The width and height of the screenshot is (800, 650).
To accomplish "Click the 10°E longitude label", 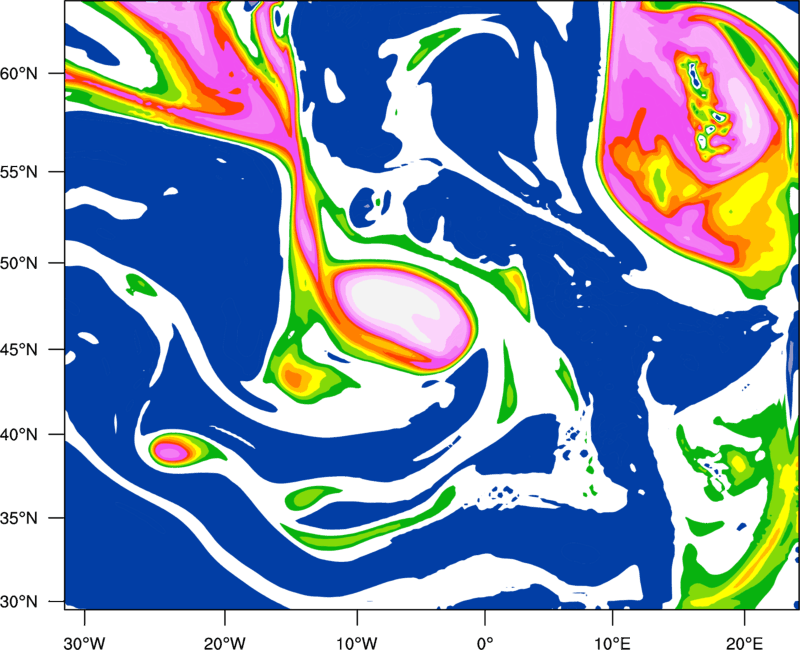I will [612, 643].
